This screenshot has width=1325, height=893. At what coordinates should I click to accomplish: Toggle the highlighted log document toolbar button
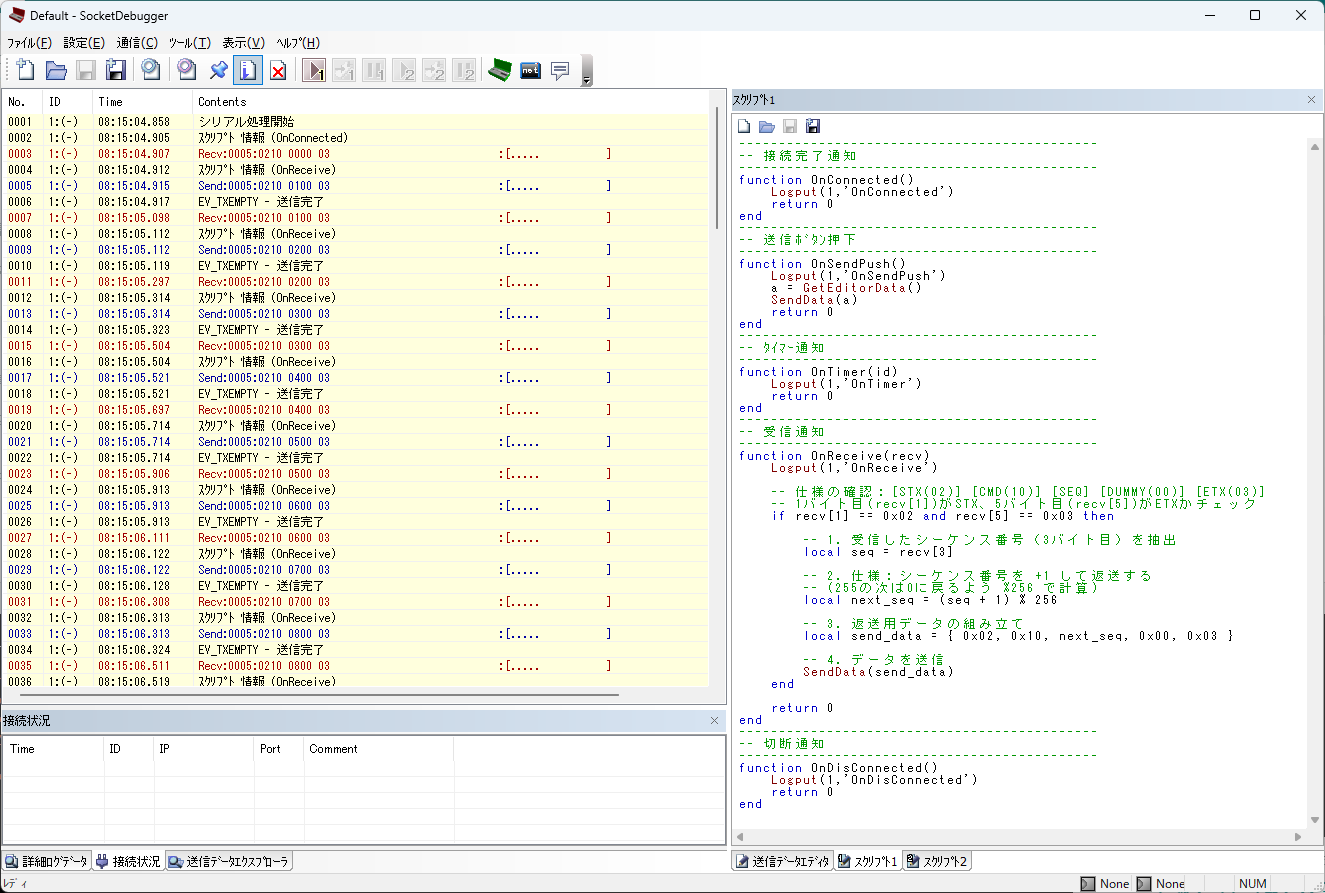coord(247,70)
